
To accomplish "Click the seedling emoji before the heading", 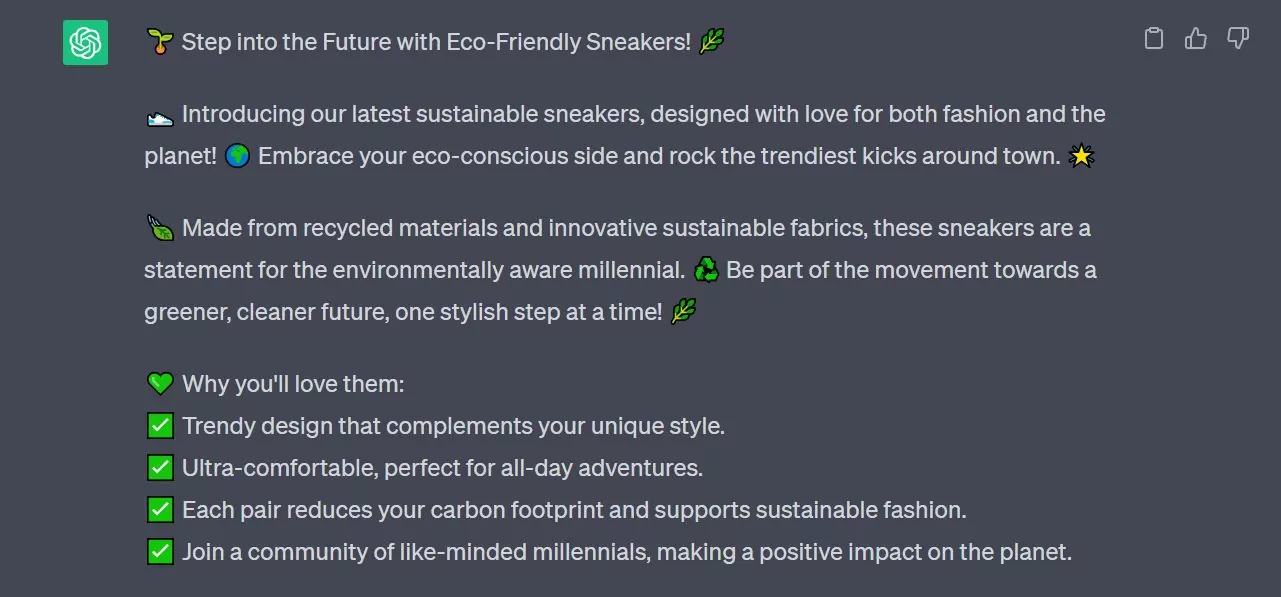I will [159, 42].
